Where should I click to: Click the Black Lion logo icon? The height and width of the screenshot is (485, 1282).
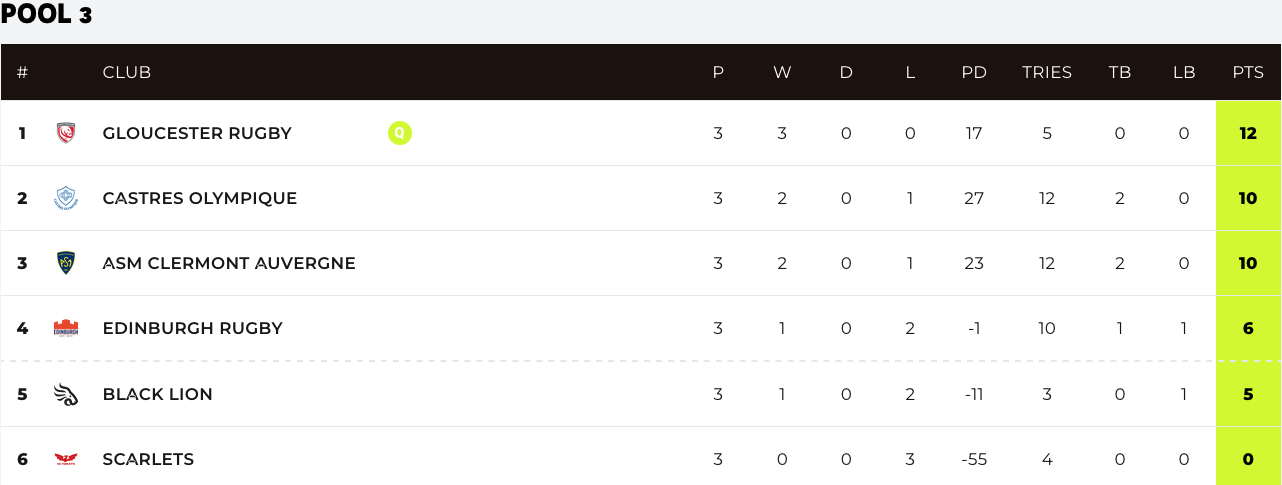click(x=66, y=394)
